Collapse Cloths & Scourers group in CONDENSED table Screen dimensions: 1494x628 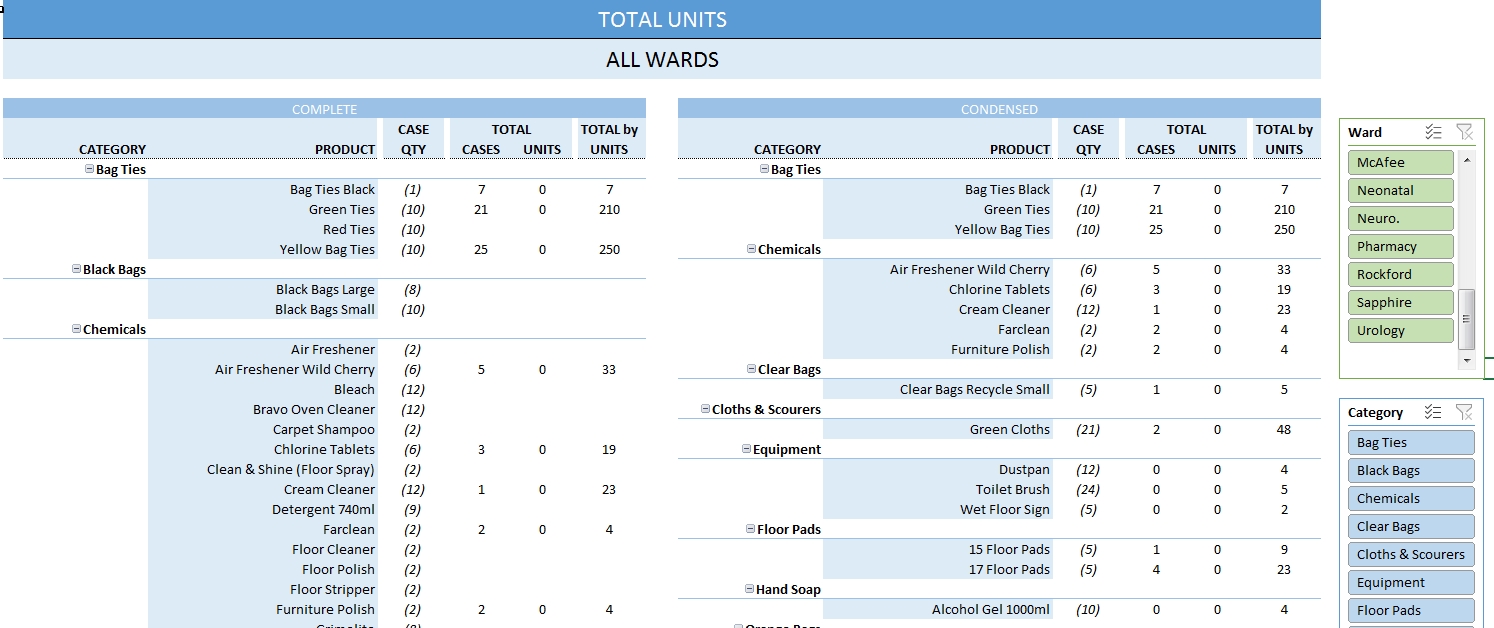[706, 409]
